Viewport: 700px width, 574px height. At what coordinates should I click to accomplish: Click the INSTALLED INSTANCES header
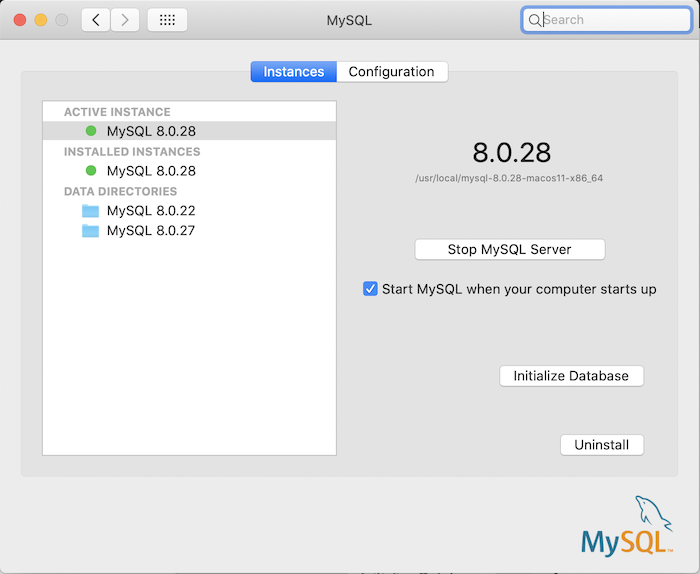point(132,151)
